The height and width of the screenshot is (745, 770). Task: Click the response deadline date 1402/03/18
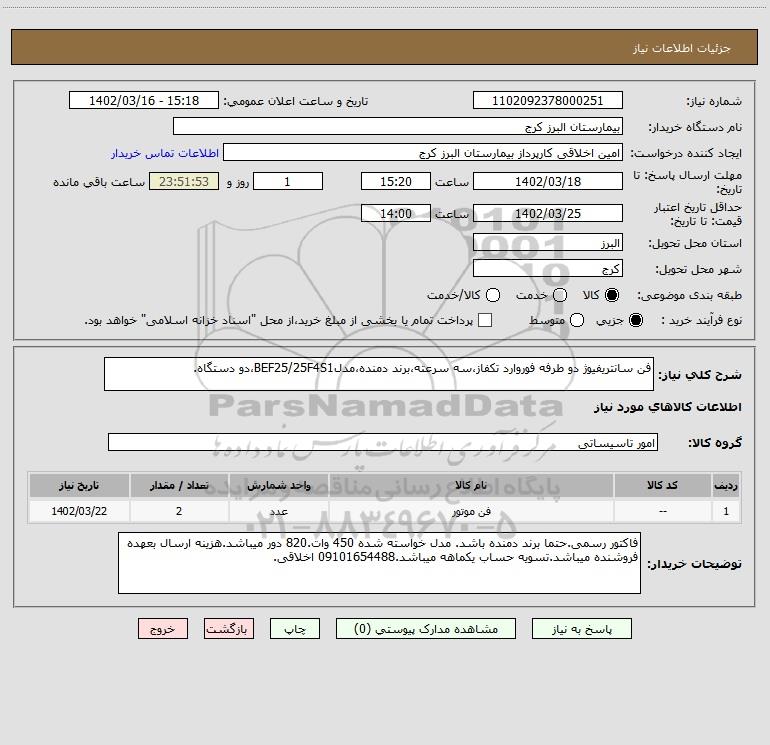pos(548,181)
